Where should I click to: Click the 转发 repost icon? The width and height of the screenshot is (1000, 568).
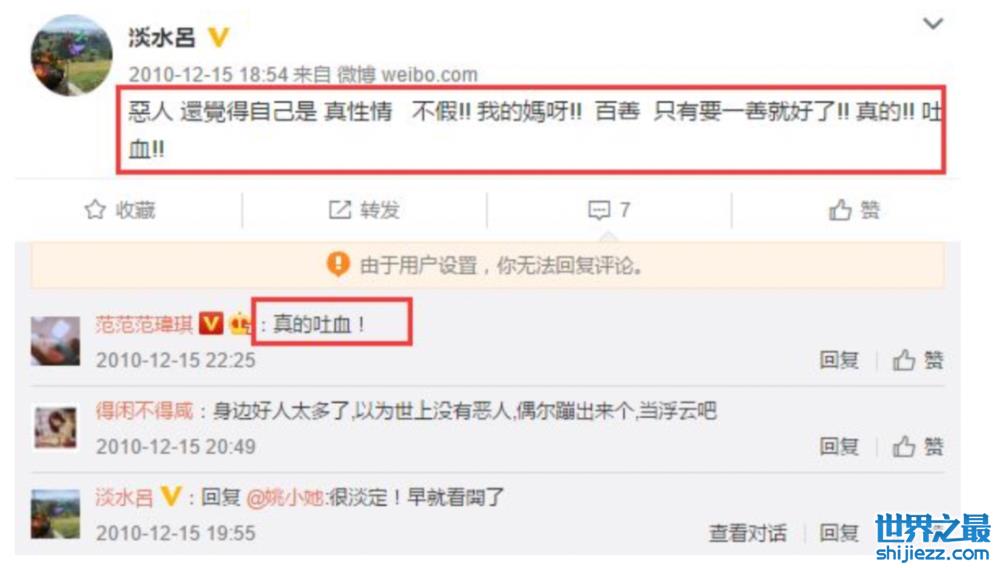(x=339, y=209)
